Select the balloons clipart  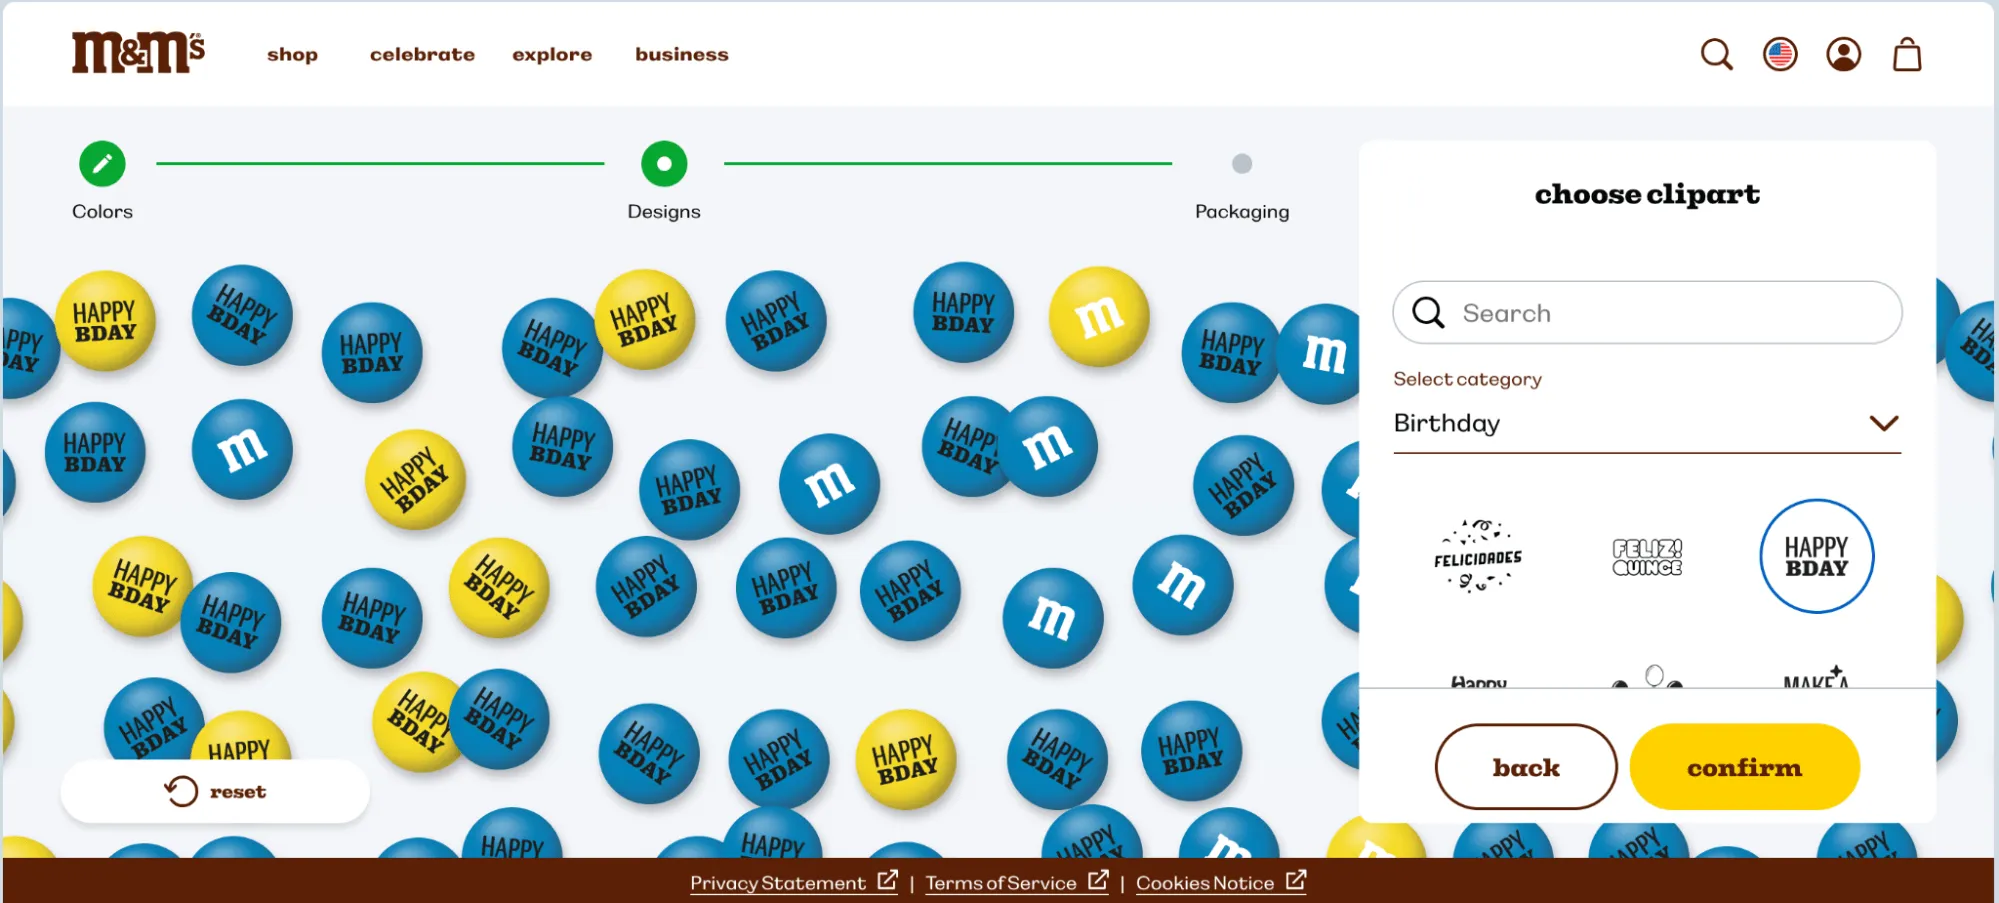(1647, 677)
